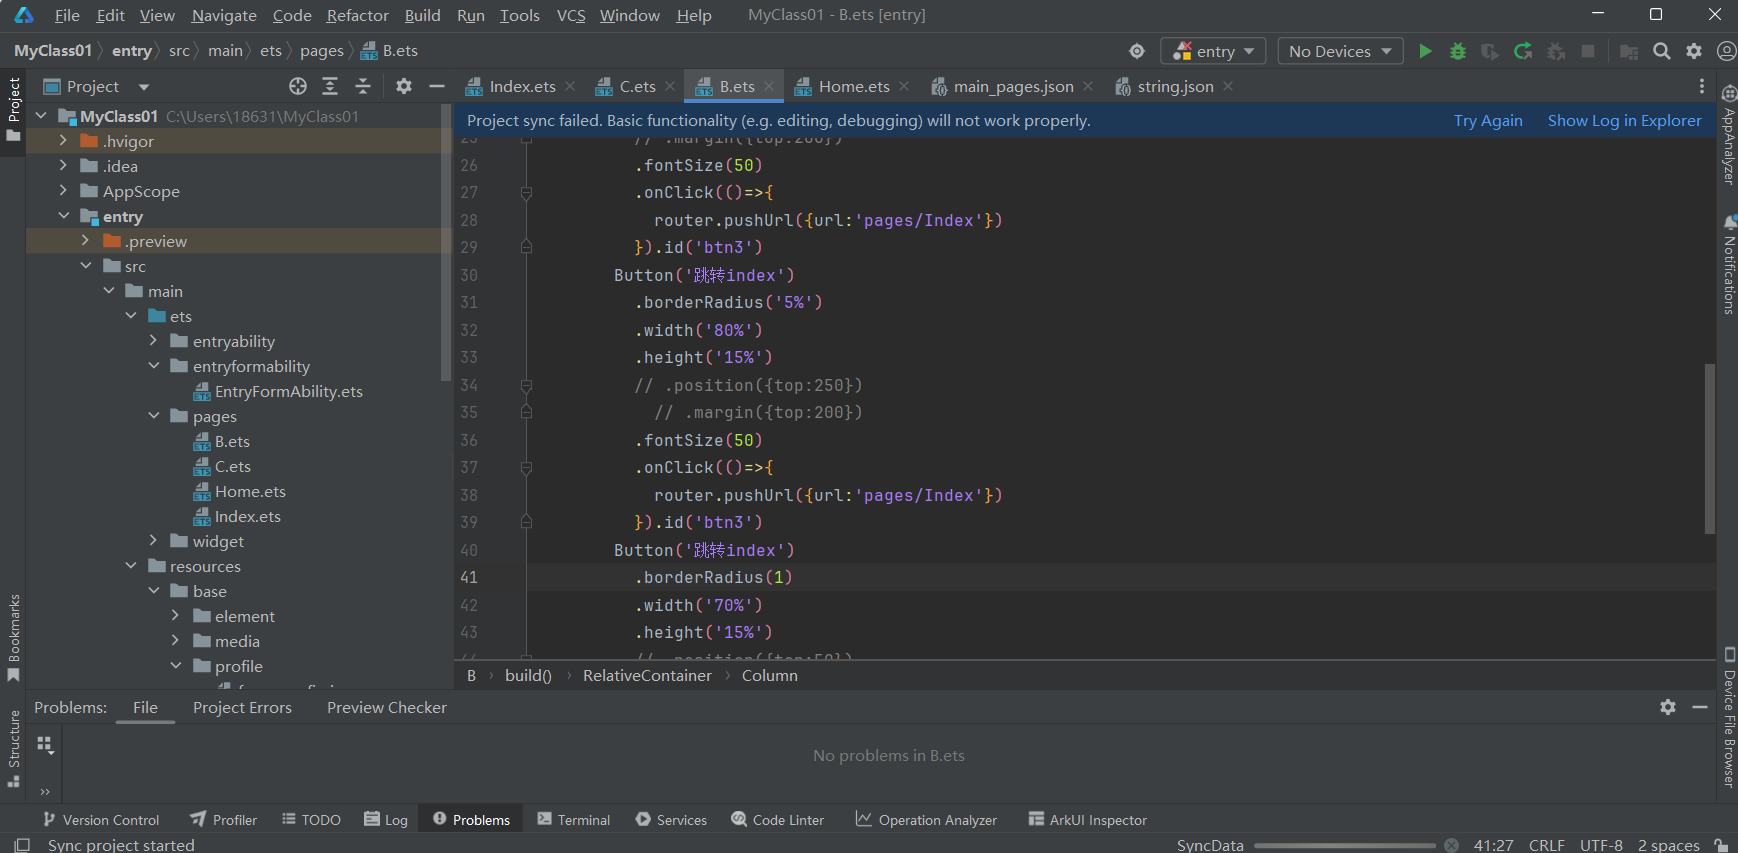This screenshot has height=853, width=1738.
Task: Collapse all in Project tree
Action: 363,86
